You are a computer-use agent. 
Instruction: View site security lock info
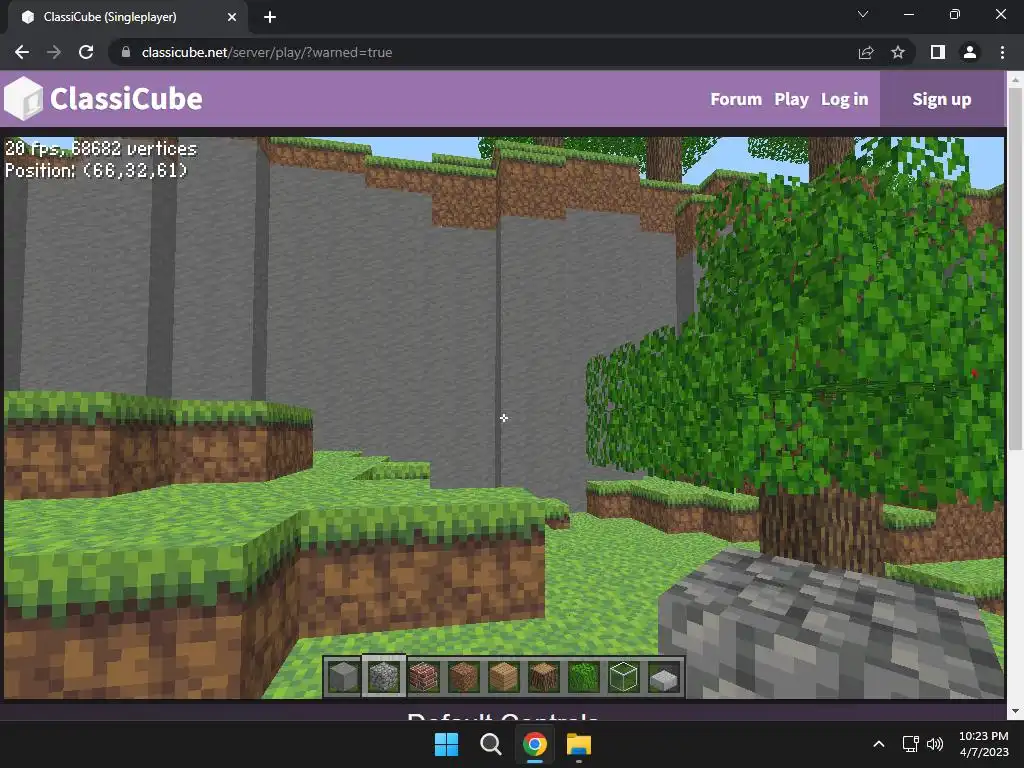tap(126, 52)
